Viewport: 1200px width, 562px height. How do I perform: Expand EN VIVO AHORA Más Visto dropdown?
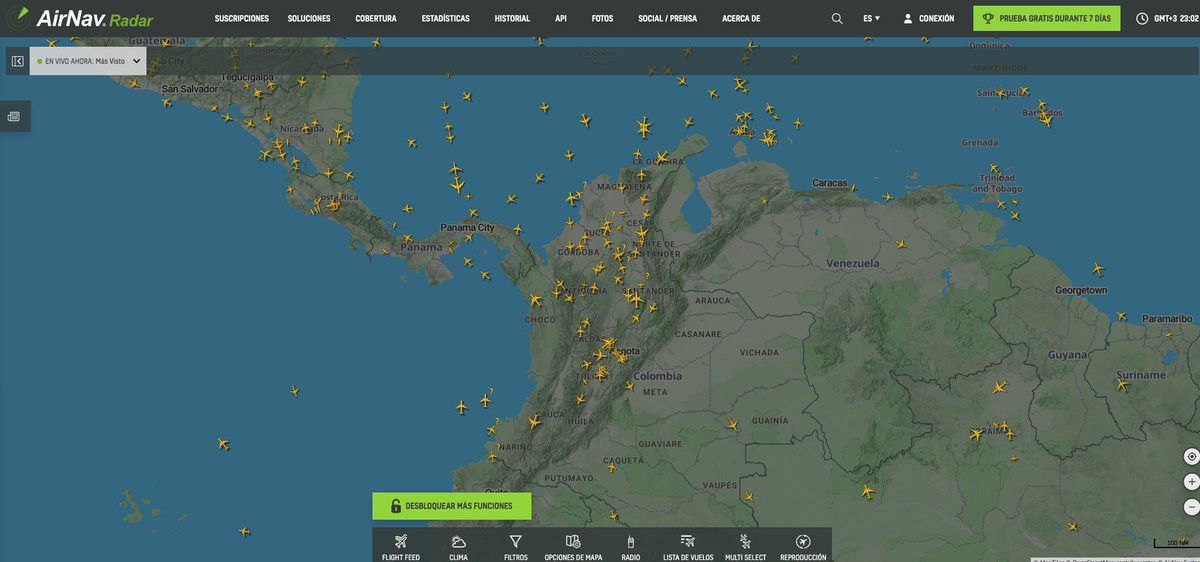88,61
